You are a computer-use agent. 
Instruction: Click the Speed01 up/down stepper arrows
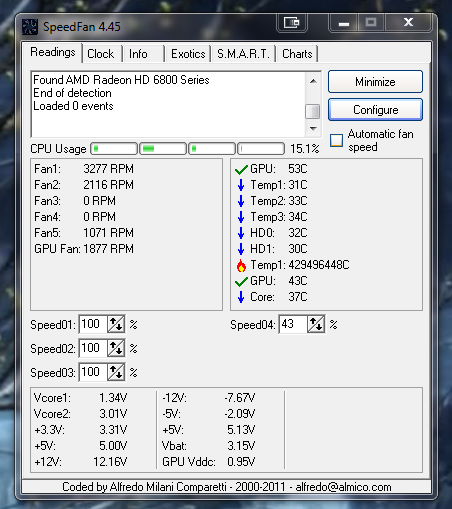[x=116, y=324]
